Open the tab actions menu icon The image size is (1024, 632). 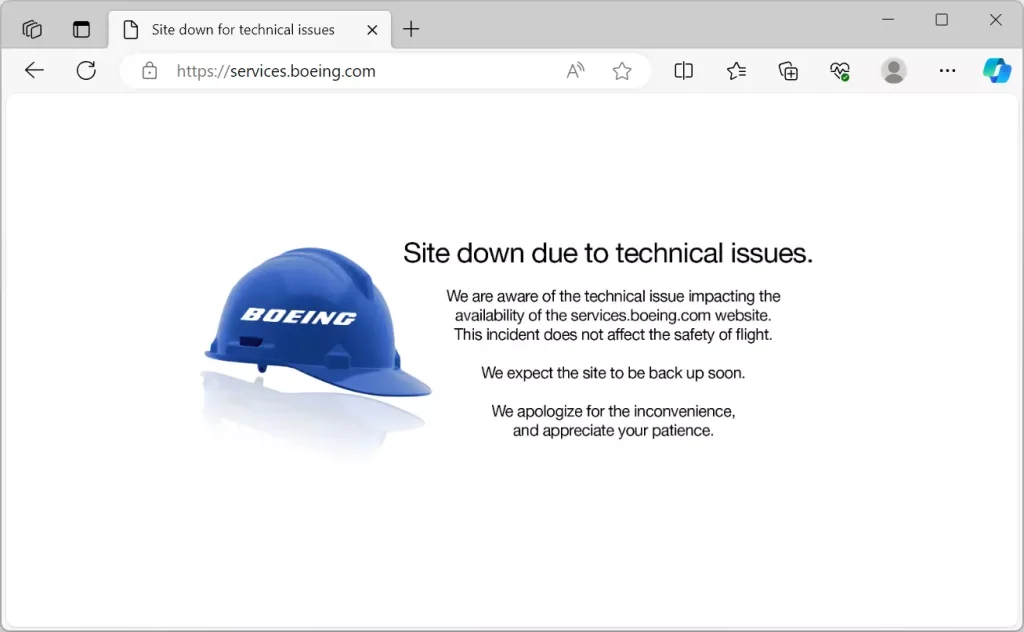81,29
